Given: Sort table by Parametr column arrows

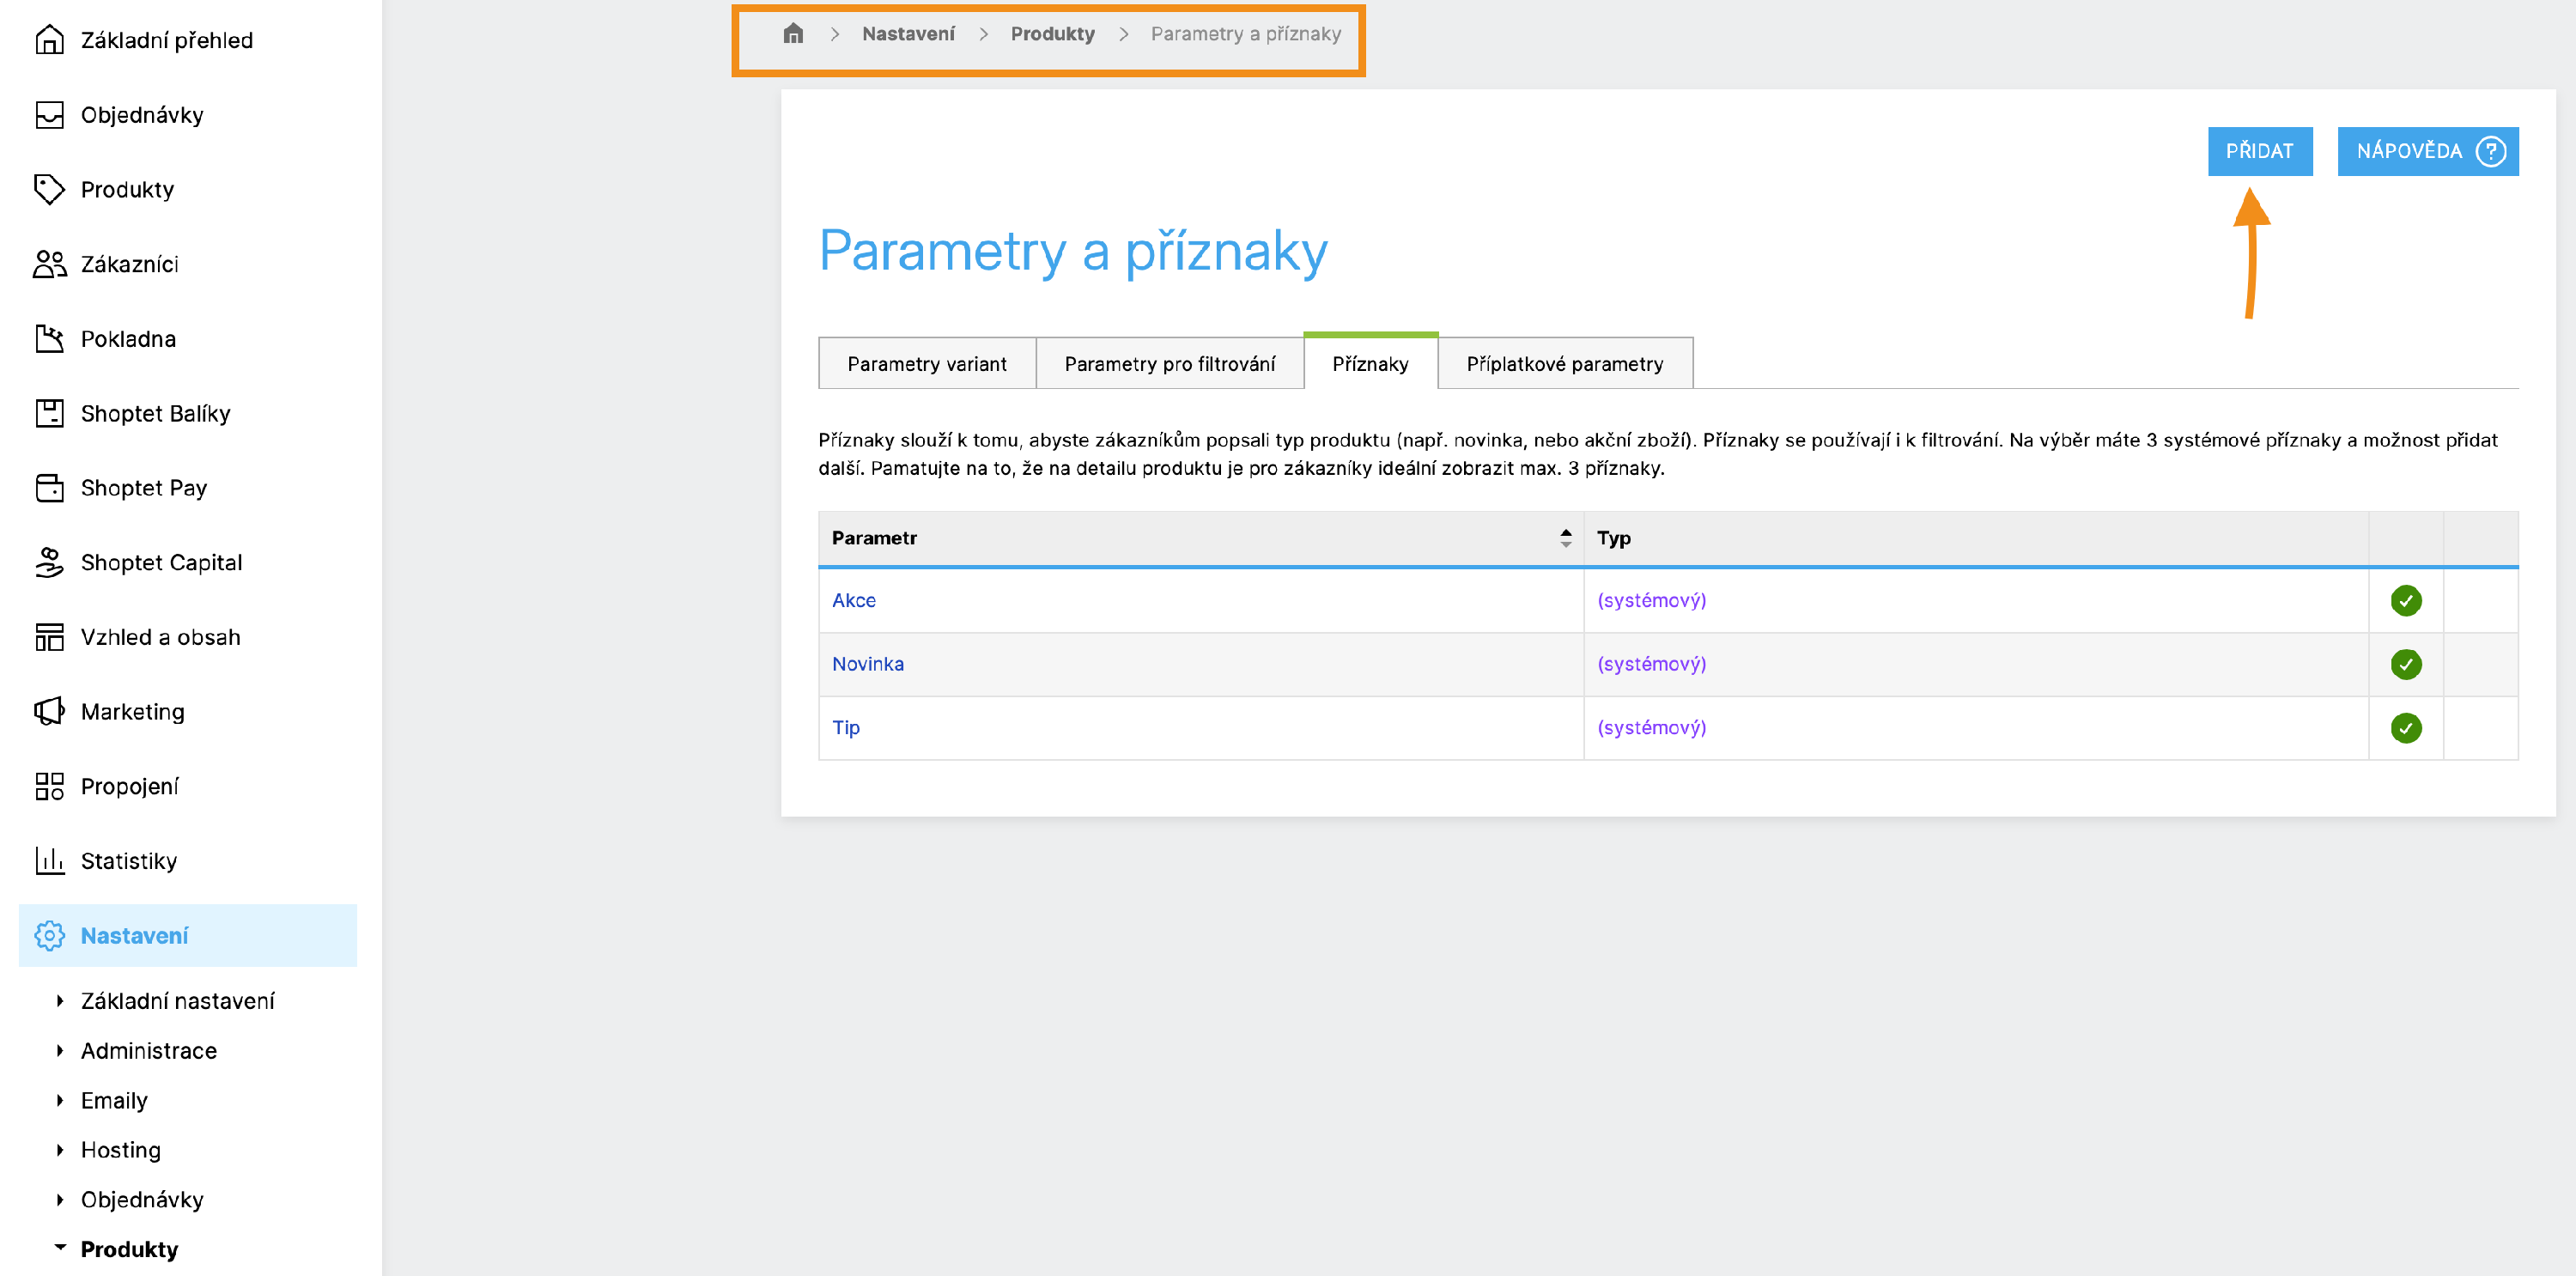Looking at the screenshot, I should 1565,538.
